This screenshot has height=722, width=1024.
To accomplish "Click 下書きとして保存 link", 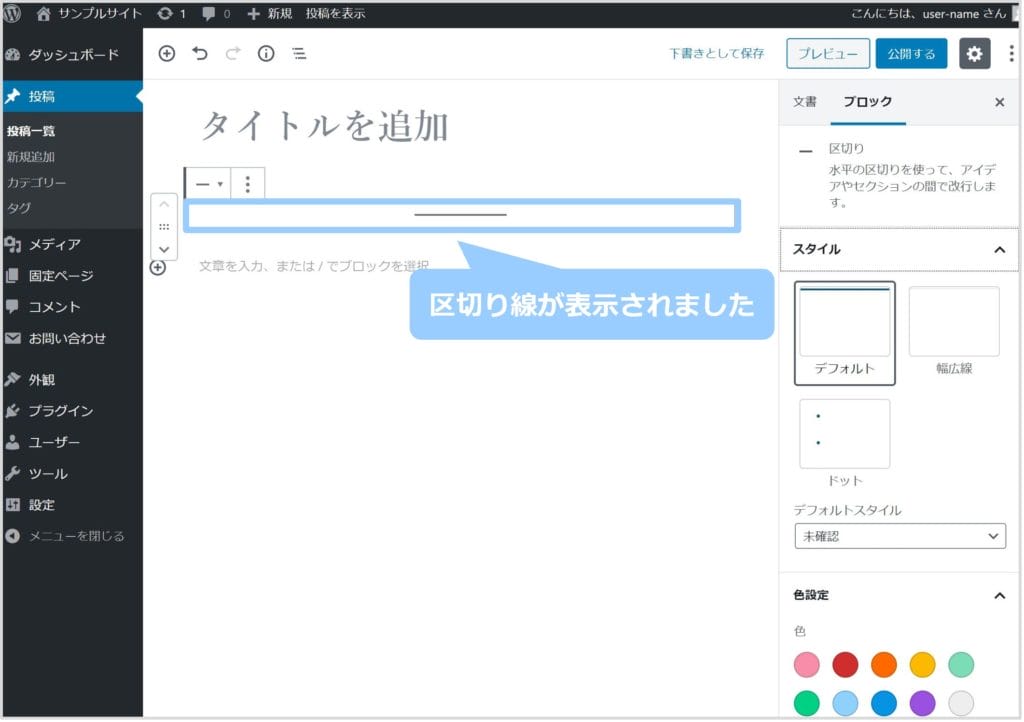I will coord(716,54).
